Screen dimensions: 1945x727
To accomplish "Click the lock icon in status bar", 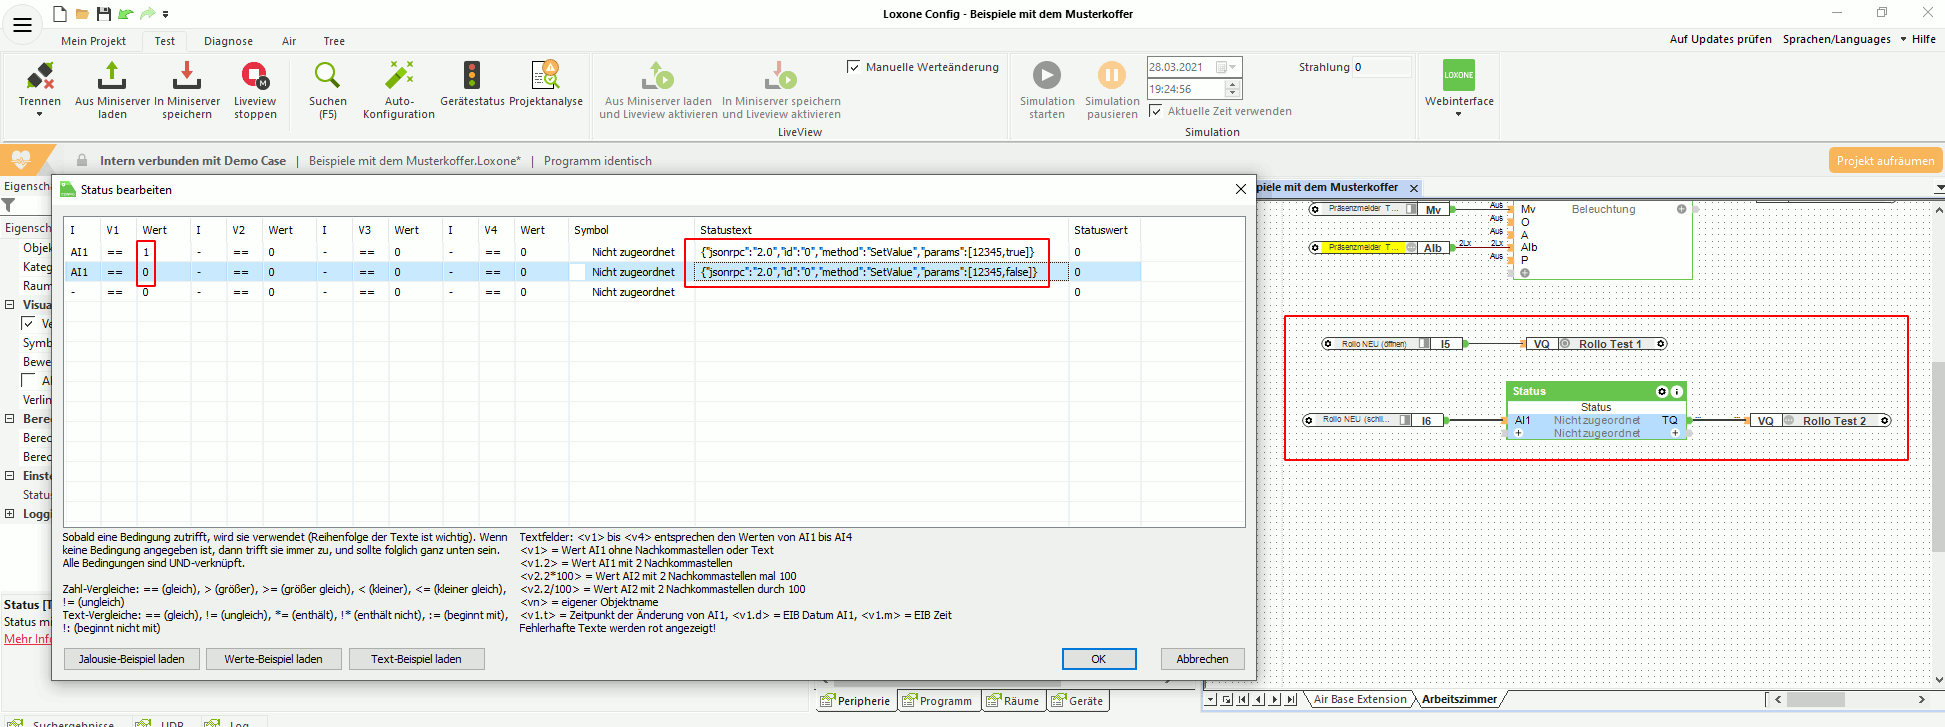I will tap(82, 160).
